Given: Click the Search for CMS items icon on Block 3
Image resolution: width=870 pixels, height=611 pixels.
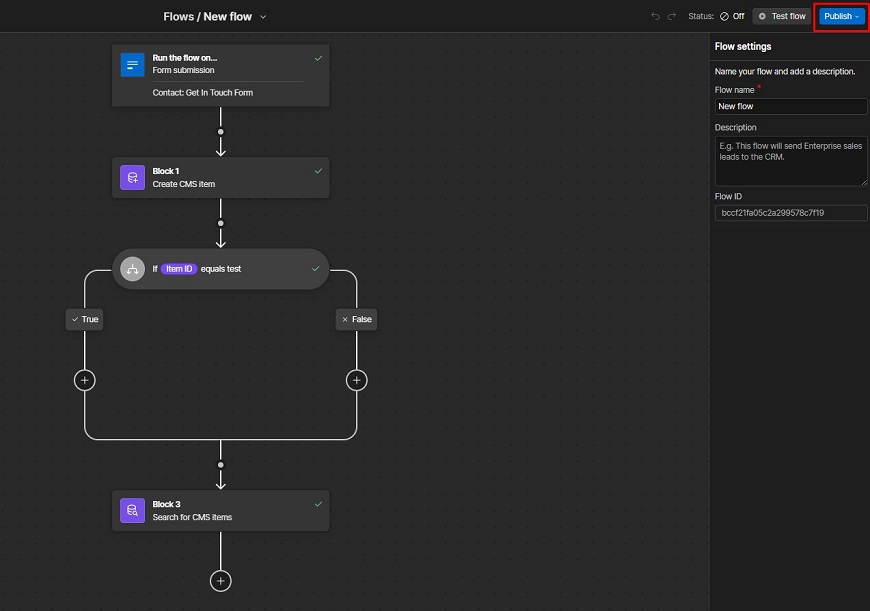Looking at the screenshot, I should [x=132, y=510].
